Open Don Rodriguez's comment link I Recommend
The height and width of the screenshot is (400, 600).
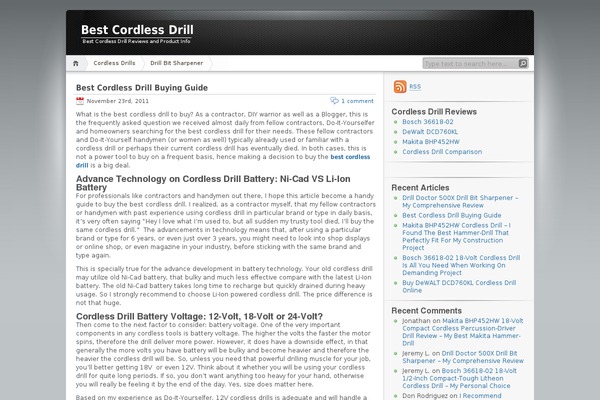(x=480, y=396)
